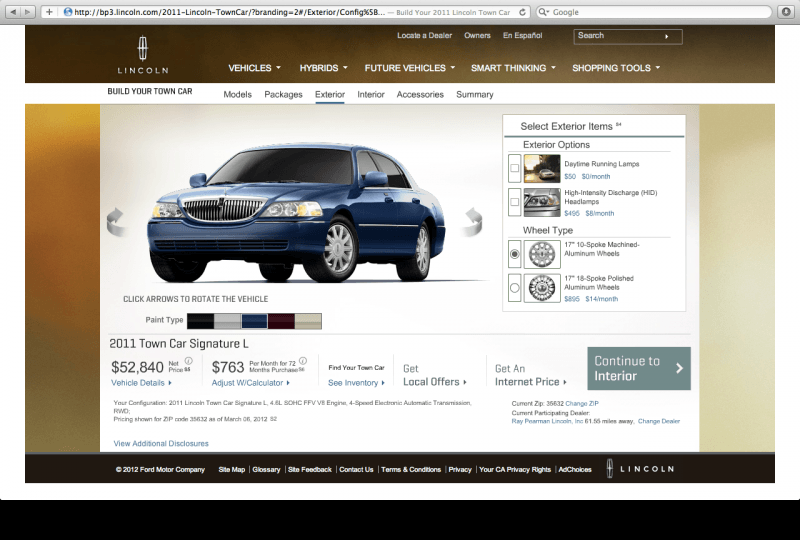This screenshot has height=540, width=800.
Task: Open the Site Feedback footer link
Action: (310, 470)
